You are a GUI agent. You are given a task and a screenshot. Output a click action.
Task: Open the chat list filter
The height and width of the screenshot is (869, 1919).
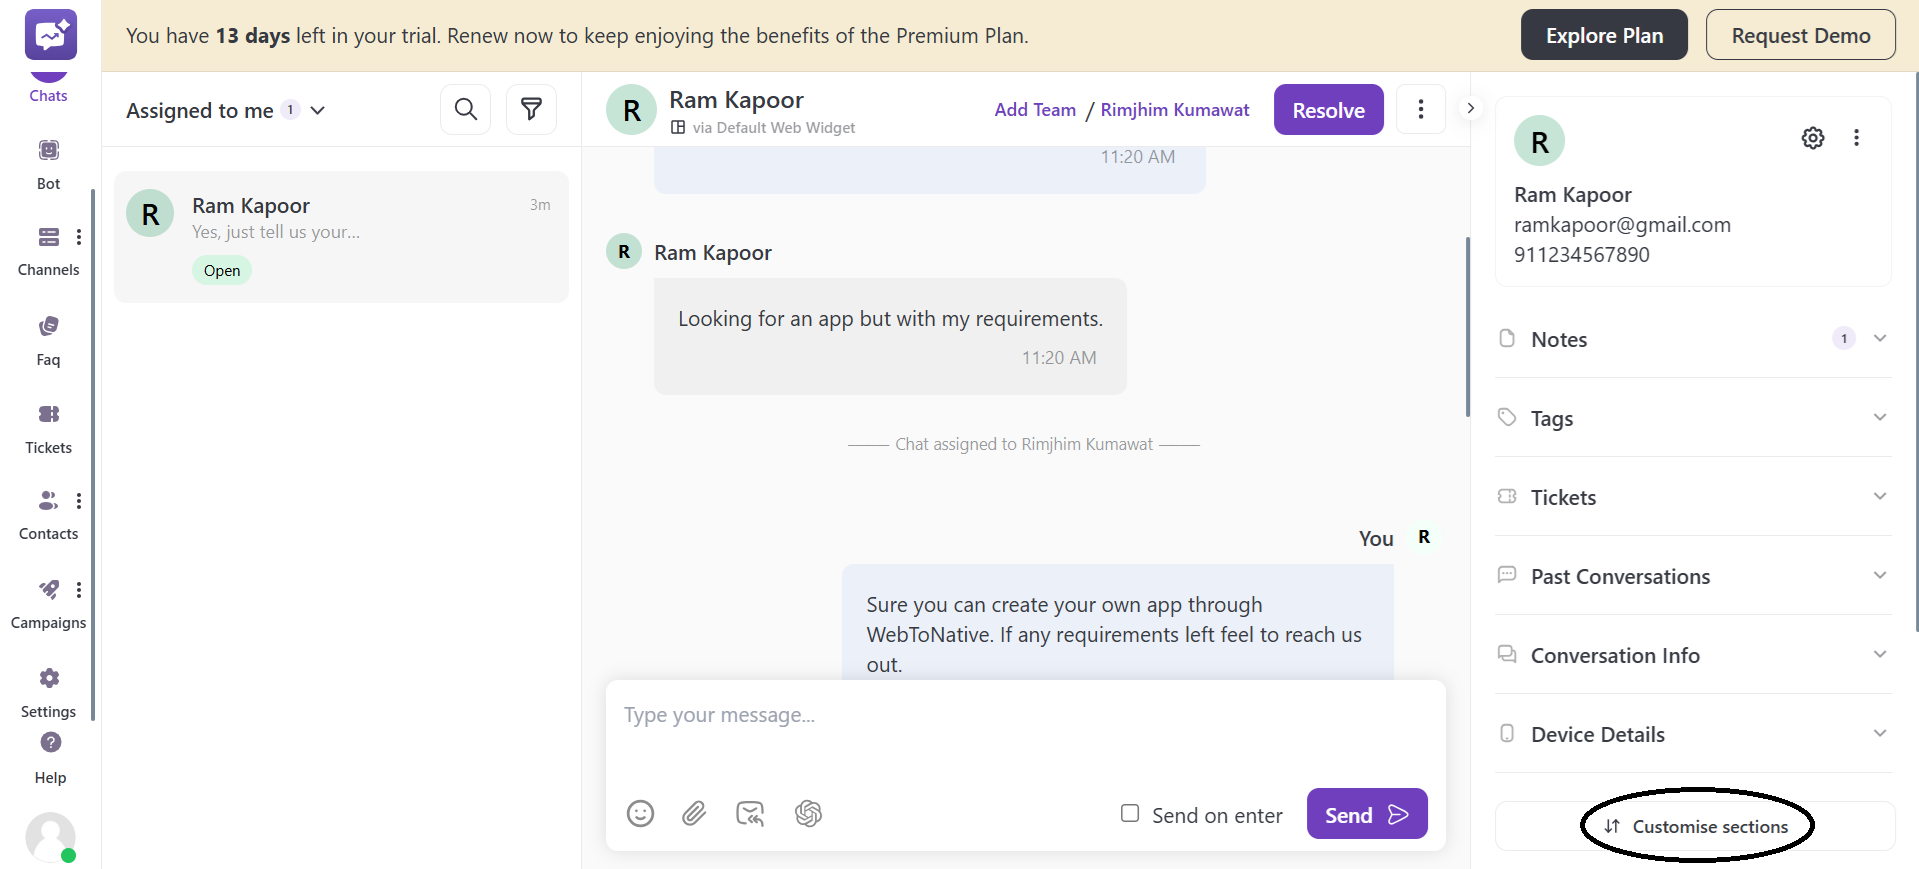point(531,109)
